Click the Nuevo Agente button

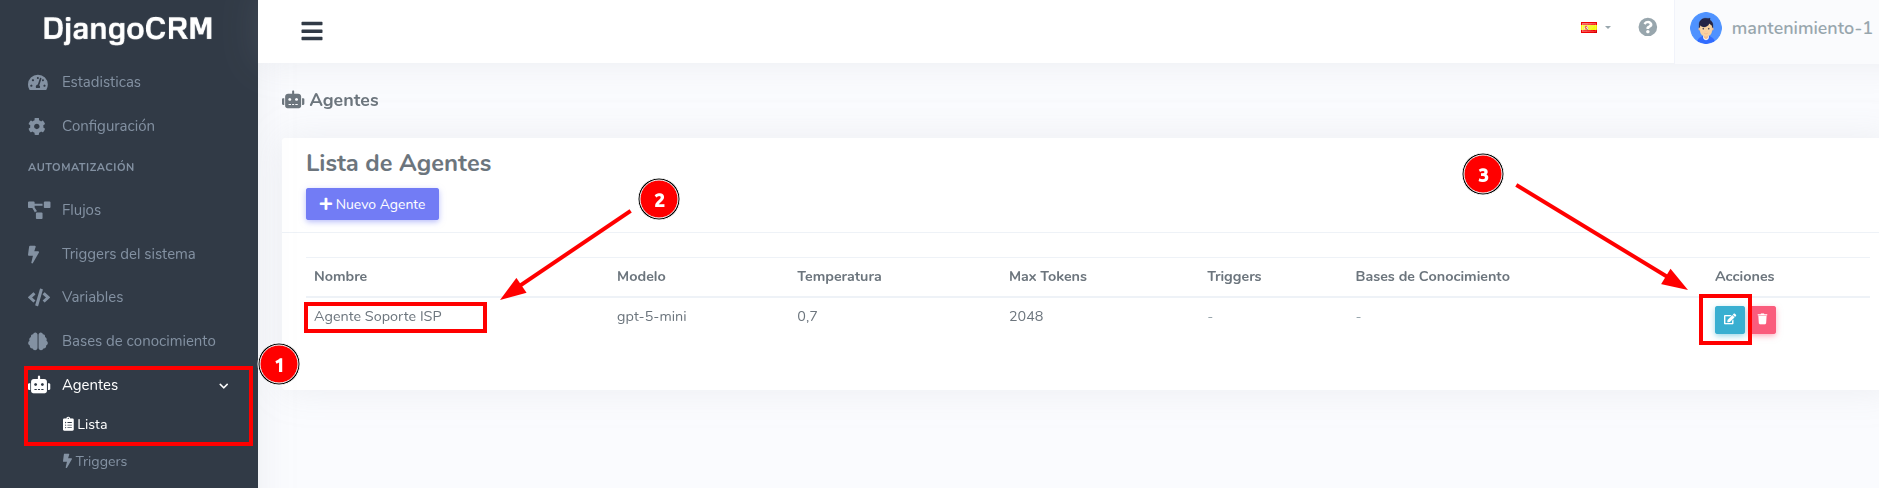(372, 204)
